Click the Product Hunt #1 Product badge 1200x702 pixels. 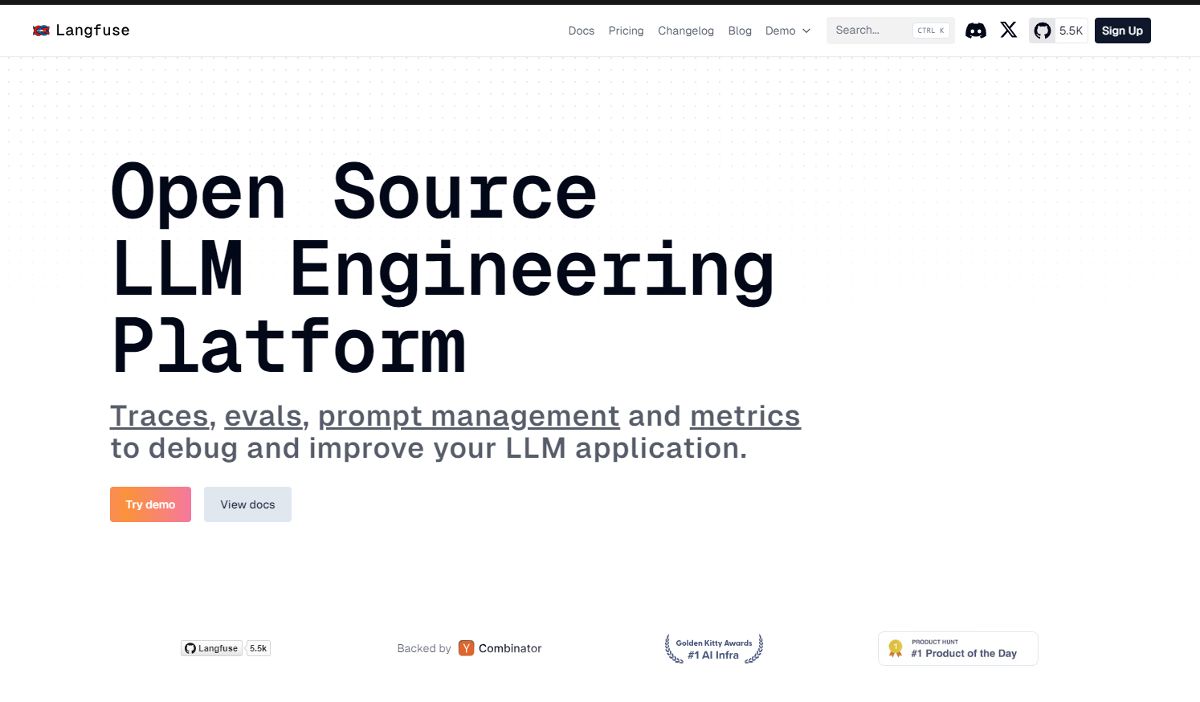pyautogui.click(x=957, y=648)
